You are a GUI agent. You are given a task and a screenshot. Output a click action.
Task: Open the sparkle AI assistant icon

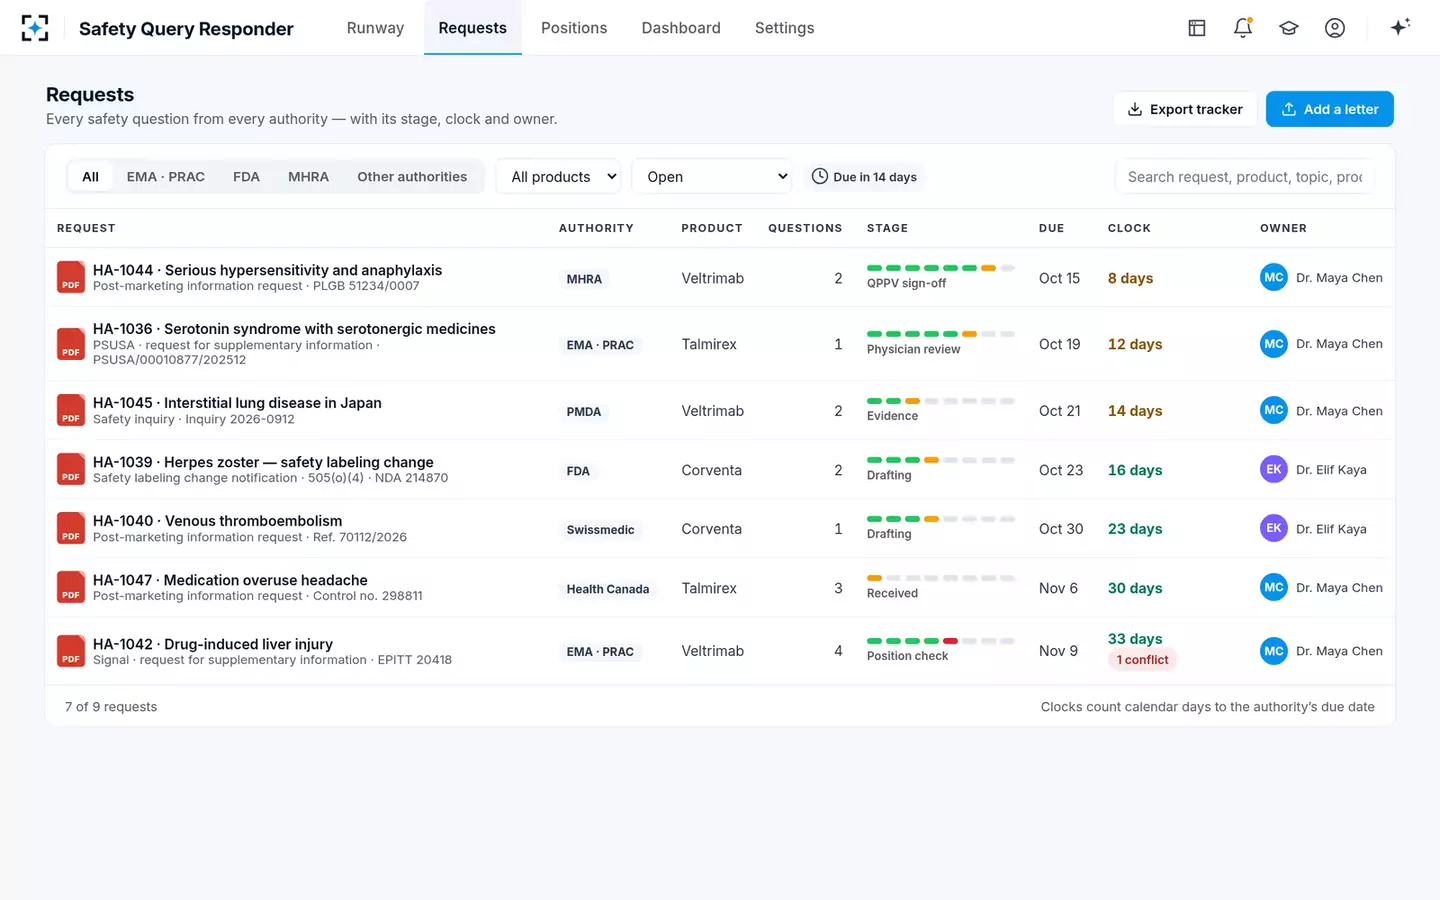pyautogui.click(x=1400, y=27)
